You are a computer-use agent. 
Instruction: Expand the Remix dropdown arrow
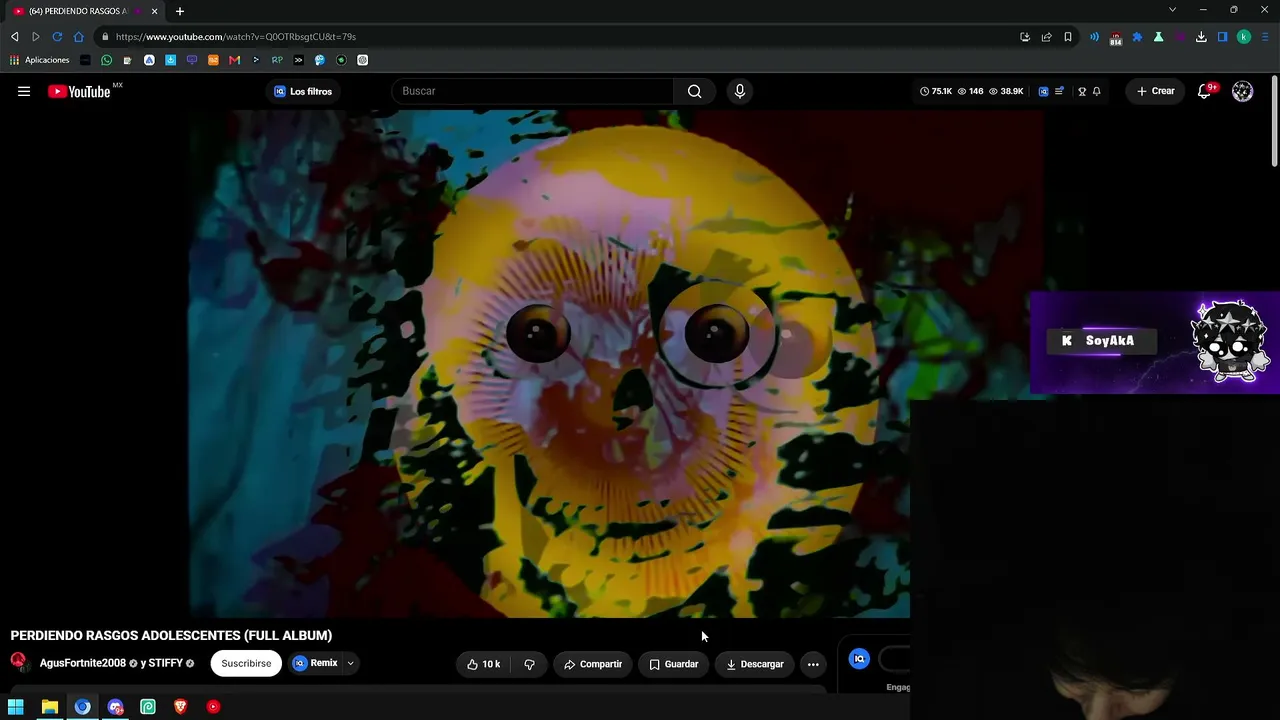350,663
